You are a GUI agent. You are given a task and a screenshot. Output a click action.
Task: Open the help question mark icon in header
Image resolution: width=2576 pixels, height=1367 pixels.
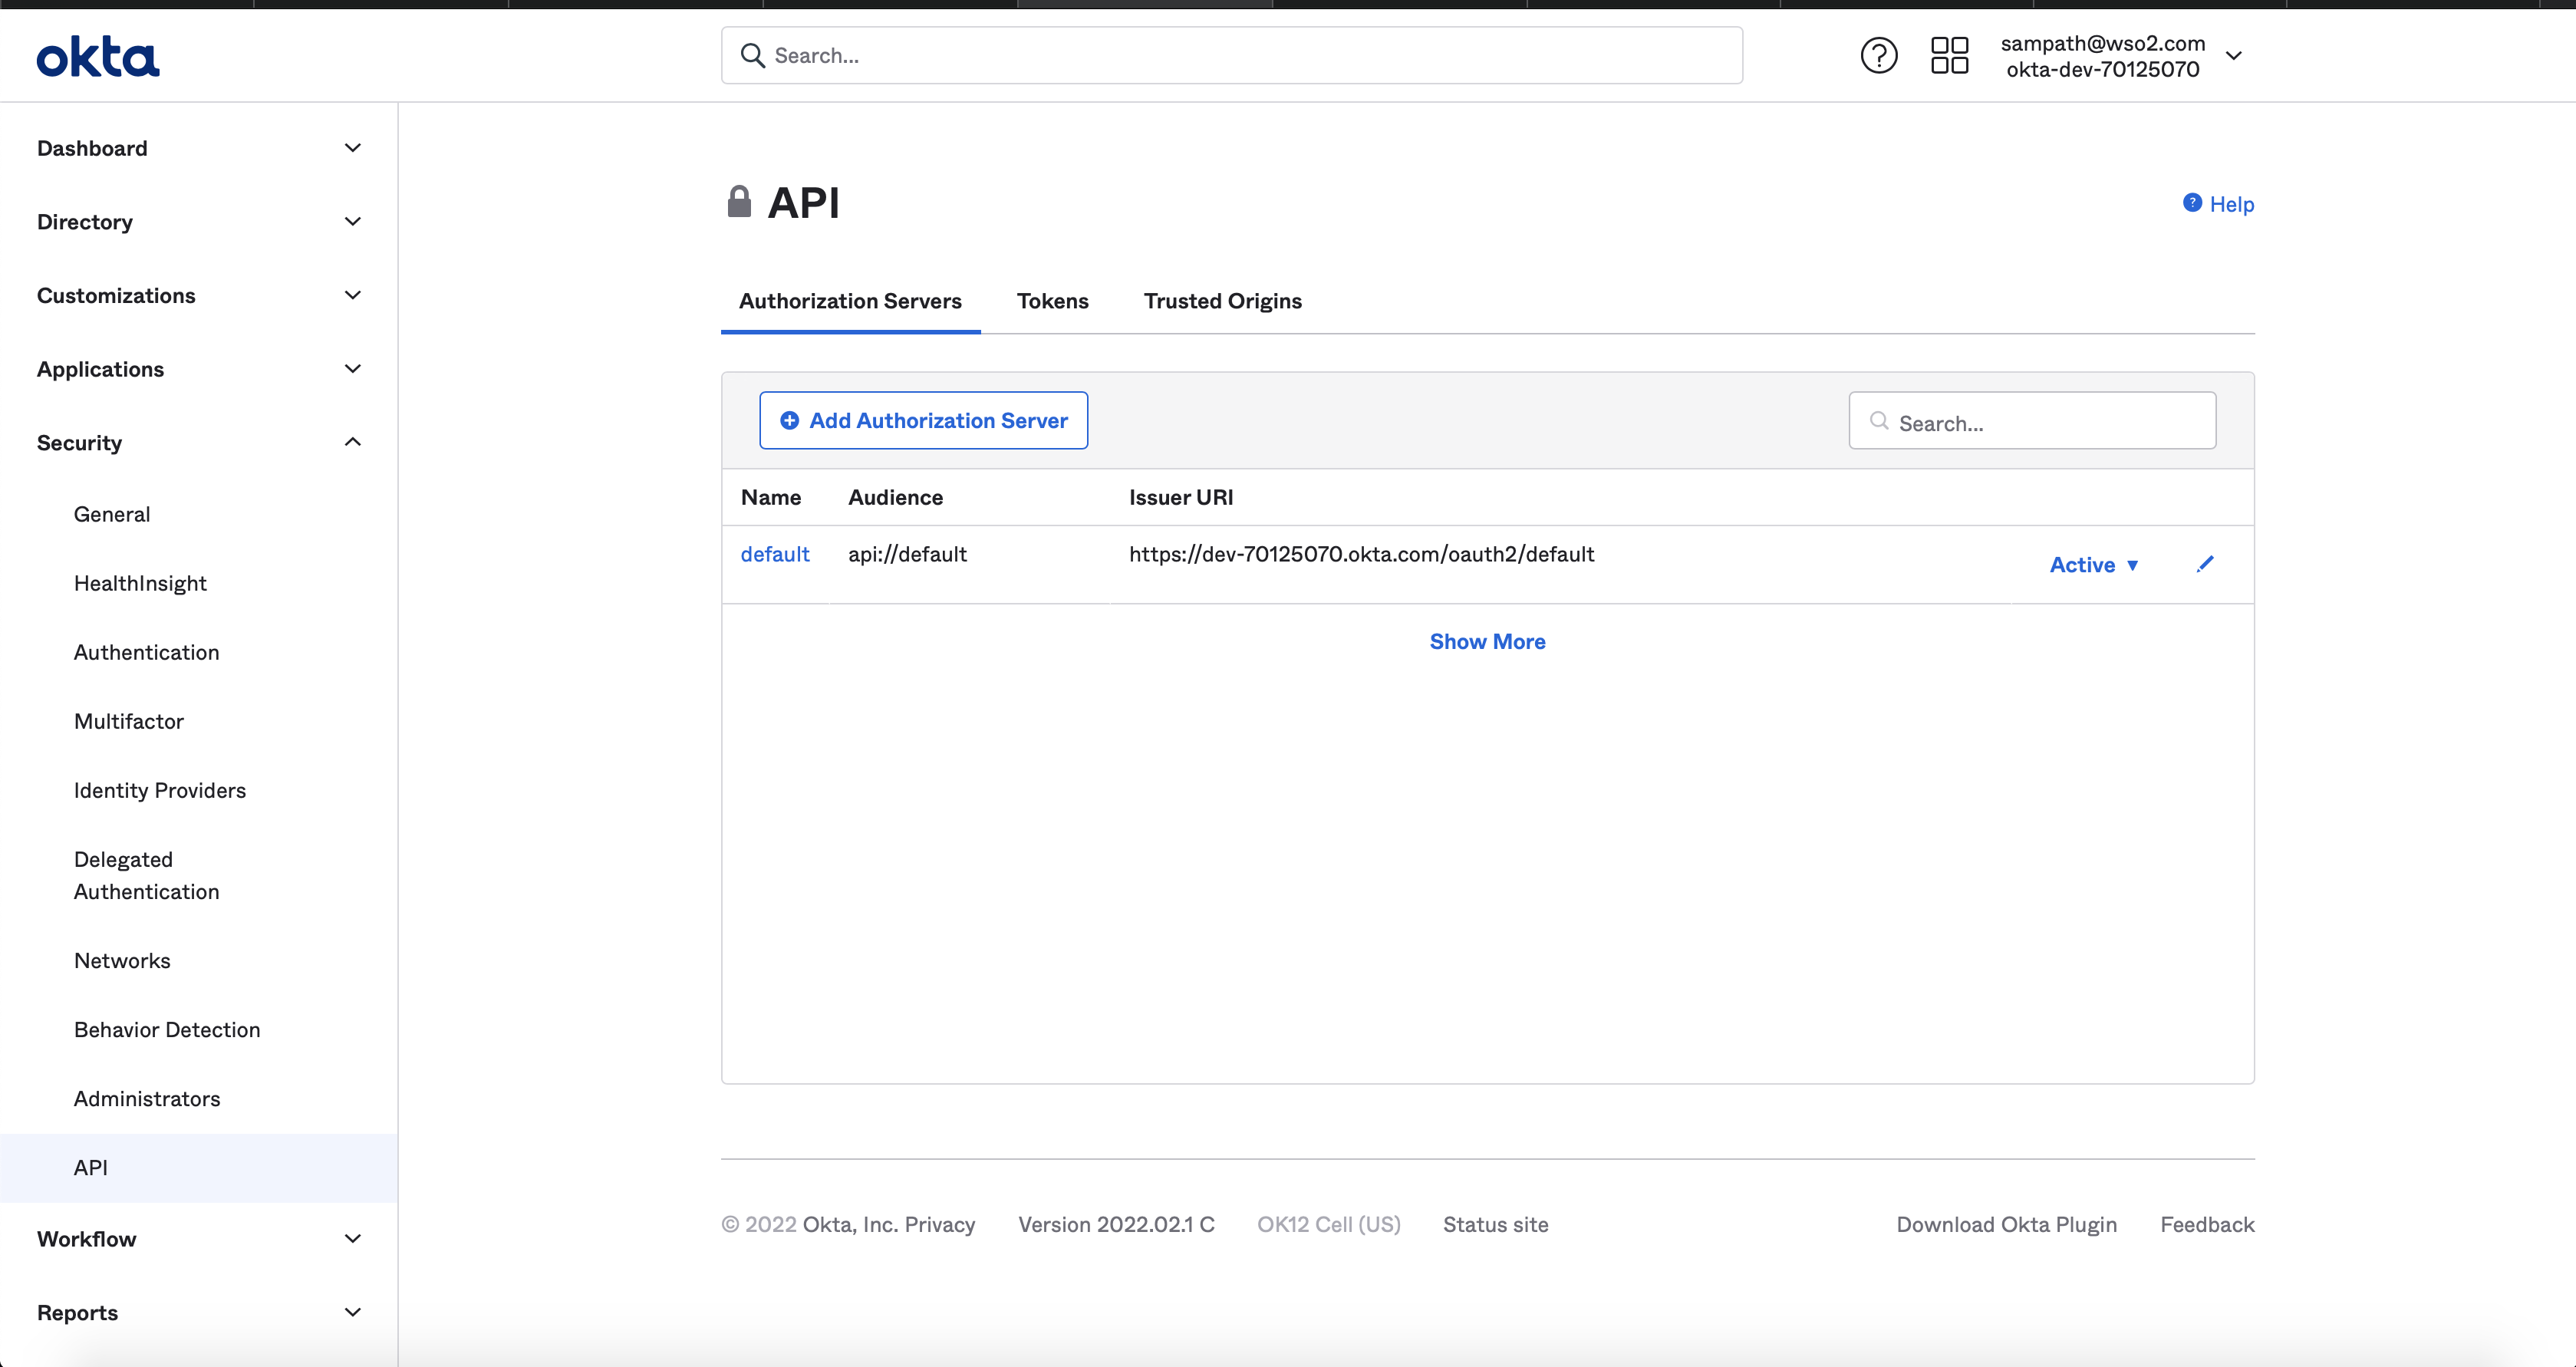1879,55
